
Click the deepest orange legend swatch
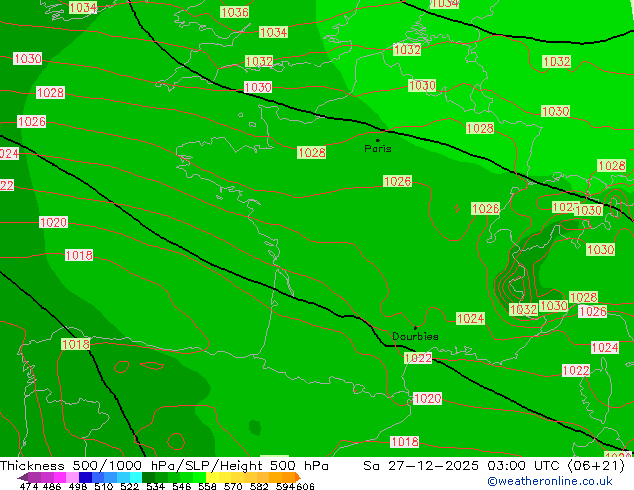pos(289,477)
